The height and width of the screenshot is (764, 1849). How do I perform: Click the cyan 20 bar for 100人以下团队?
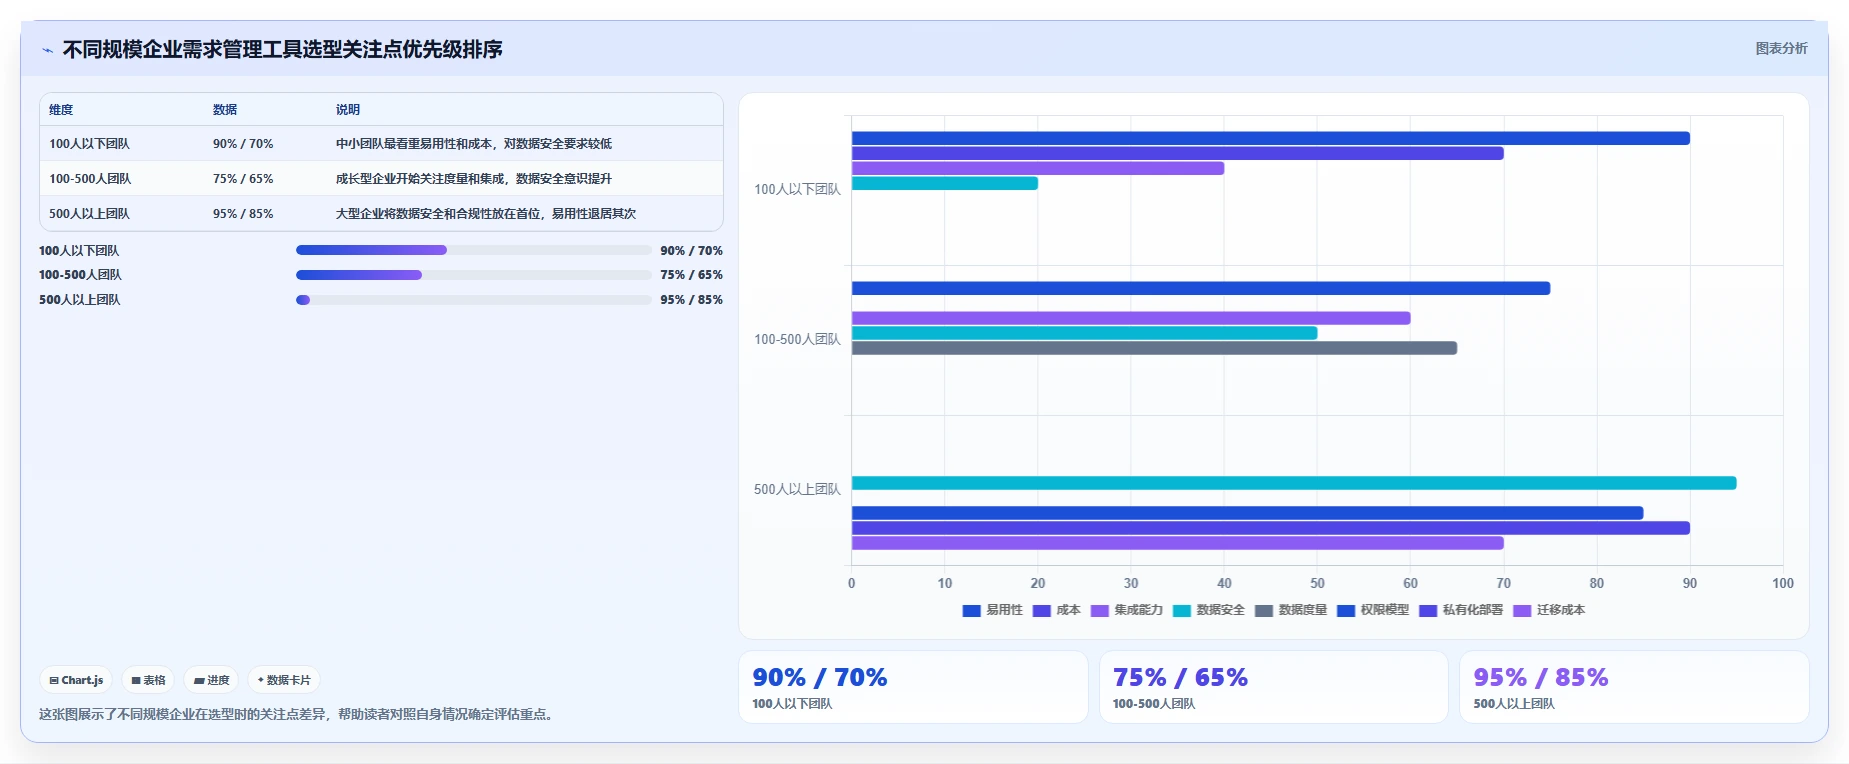tap(945, 183)
